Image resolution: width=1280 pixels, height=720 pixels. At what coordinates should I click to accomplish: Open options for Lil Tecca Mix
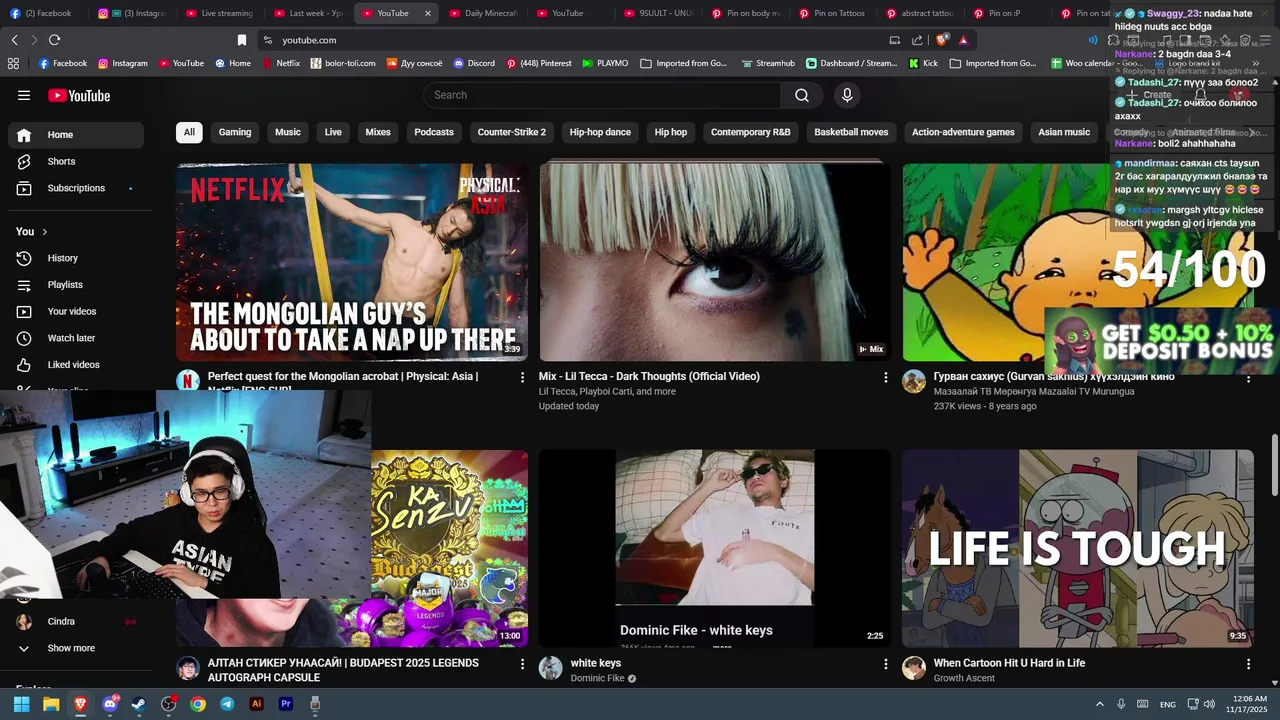click(885, 377)
